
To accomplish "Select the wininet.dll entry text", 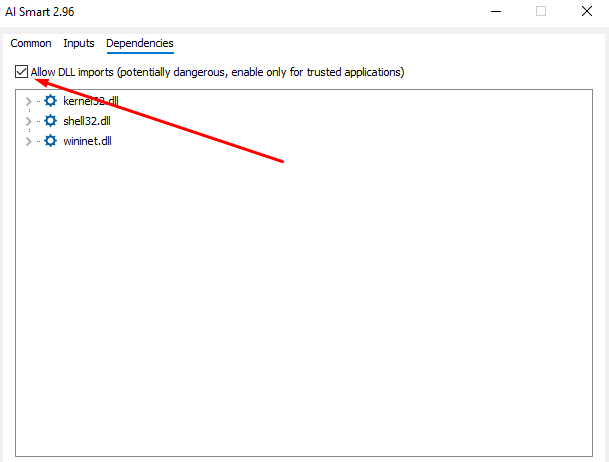I will (x=87, y=141).
